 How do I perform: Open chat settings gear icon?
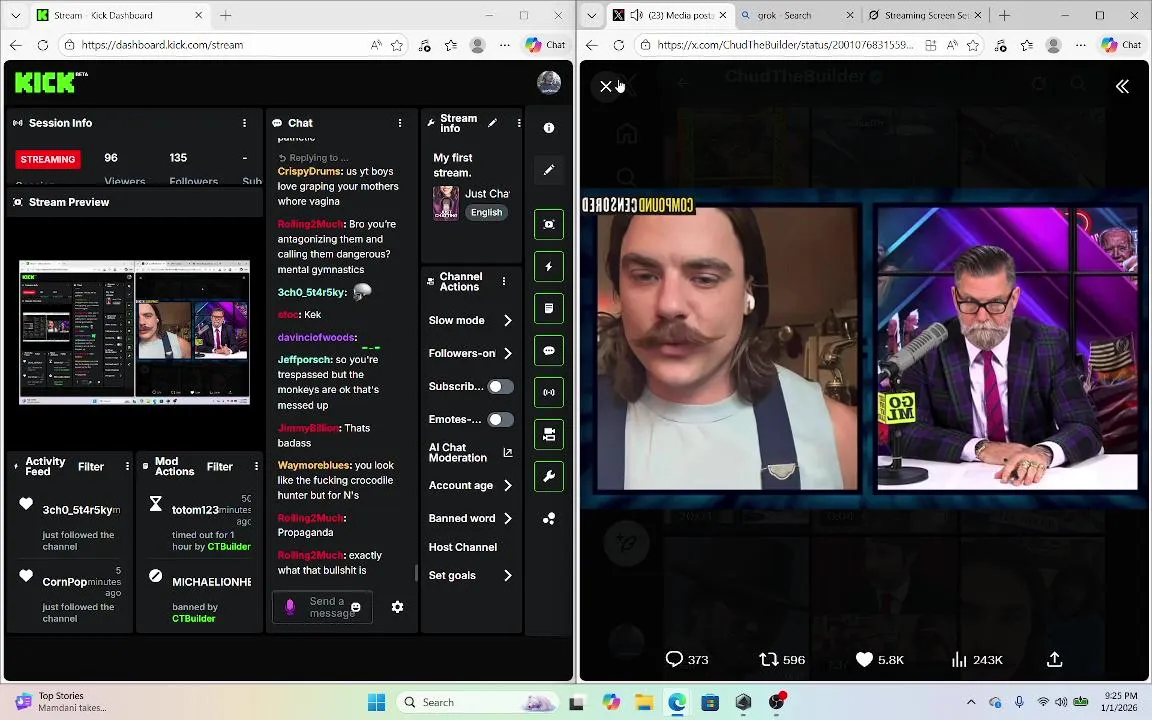pos(397,607)
